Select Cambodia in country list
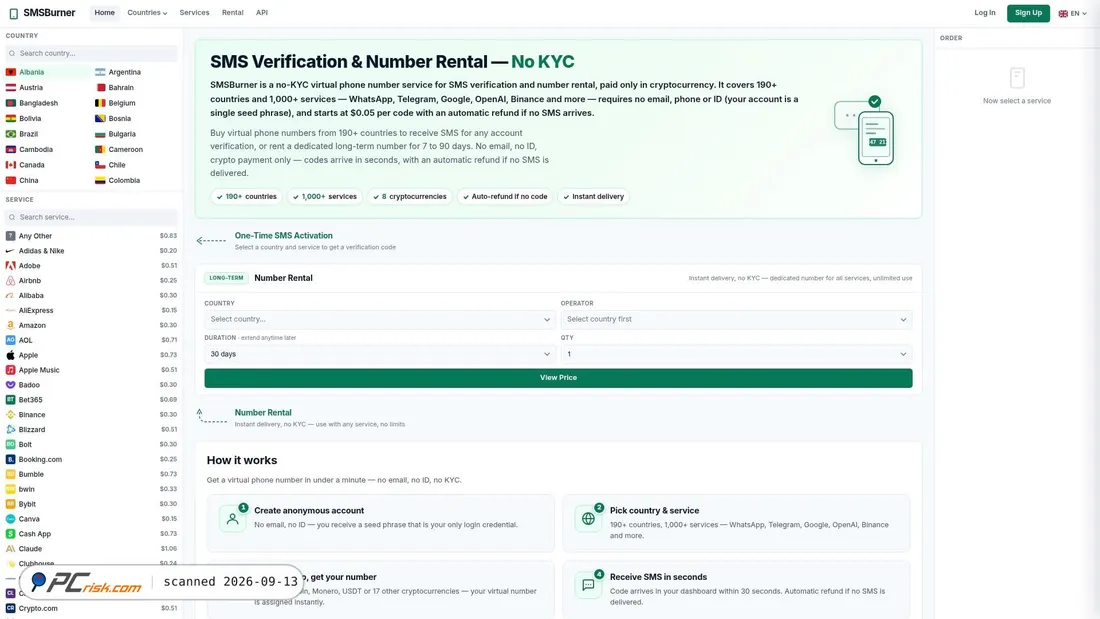 [x=46, y=149]
